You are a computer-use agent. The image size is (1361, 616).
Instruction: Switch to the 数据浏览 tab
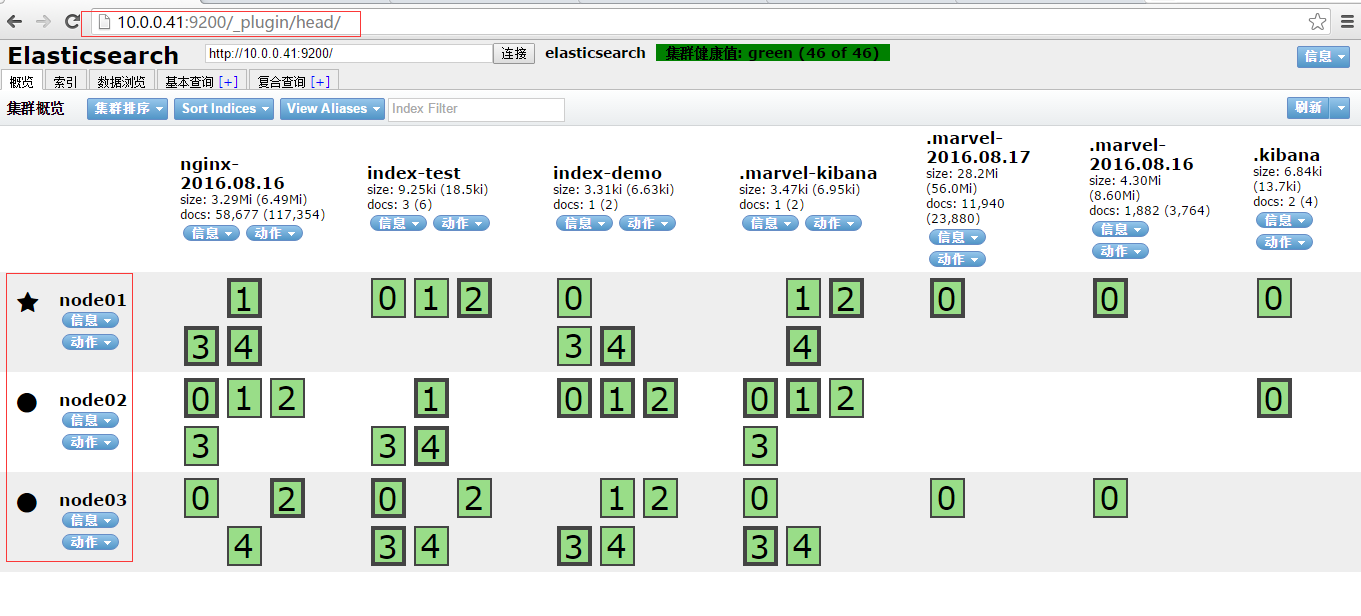click(121, 81)
